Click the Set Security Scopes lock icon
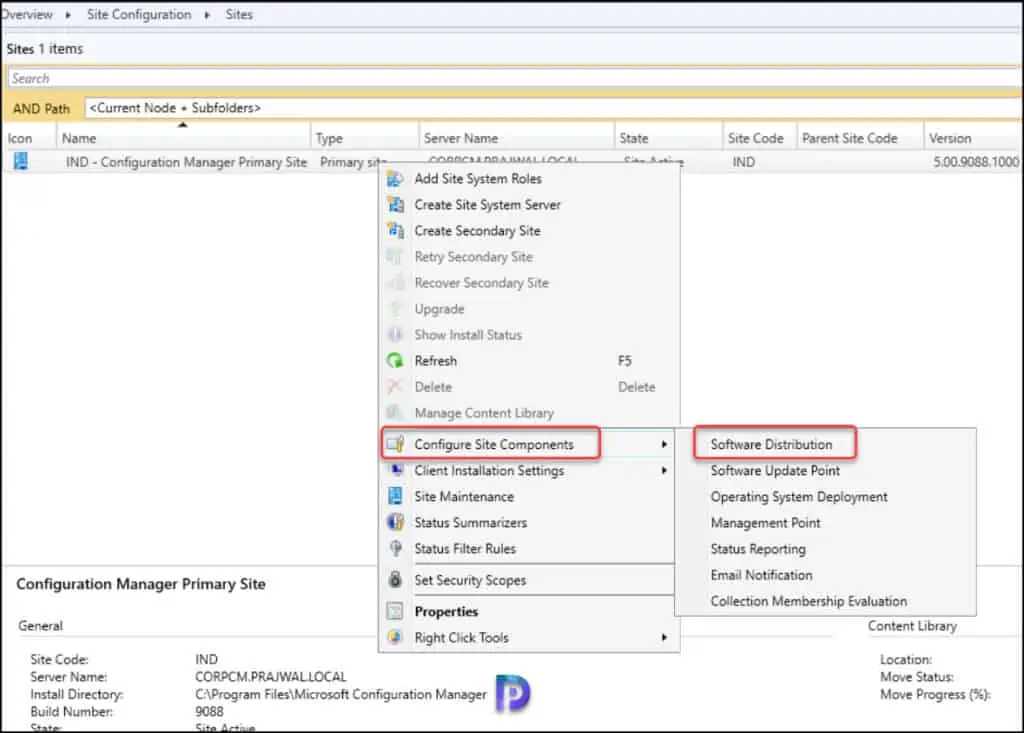The height and width of the screenshot is (733, 1024). [x=395, y=579]
